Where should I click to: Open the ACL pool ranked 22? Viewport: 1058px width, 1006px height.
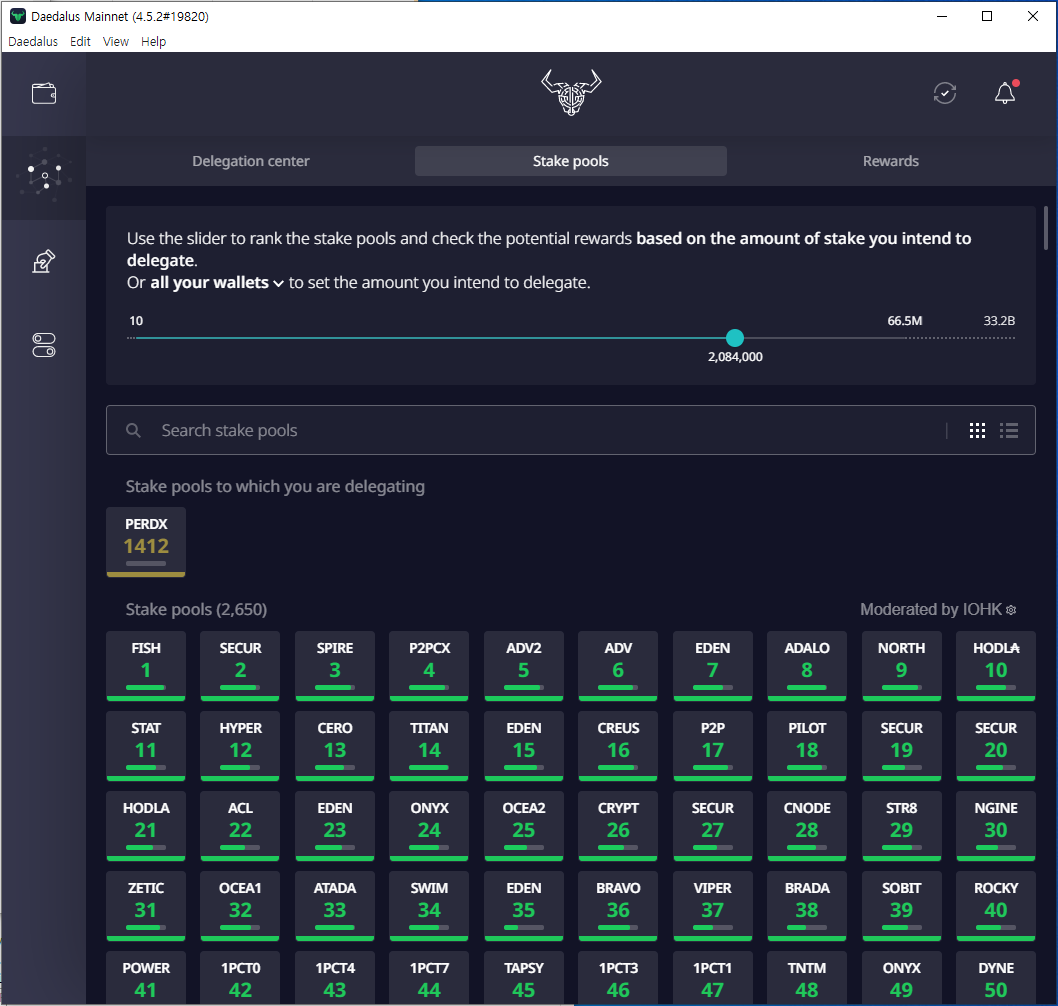coord(240,826)
